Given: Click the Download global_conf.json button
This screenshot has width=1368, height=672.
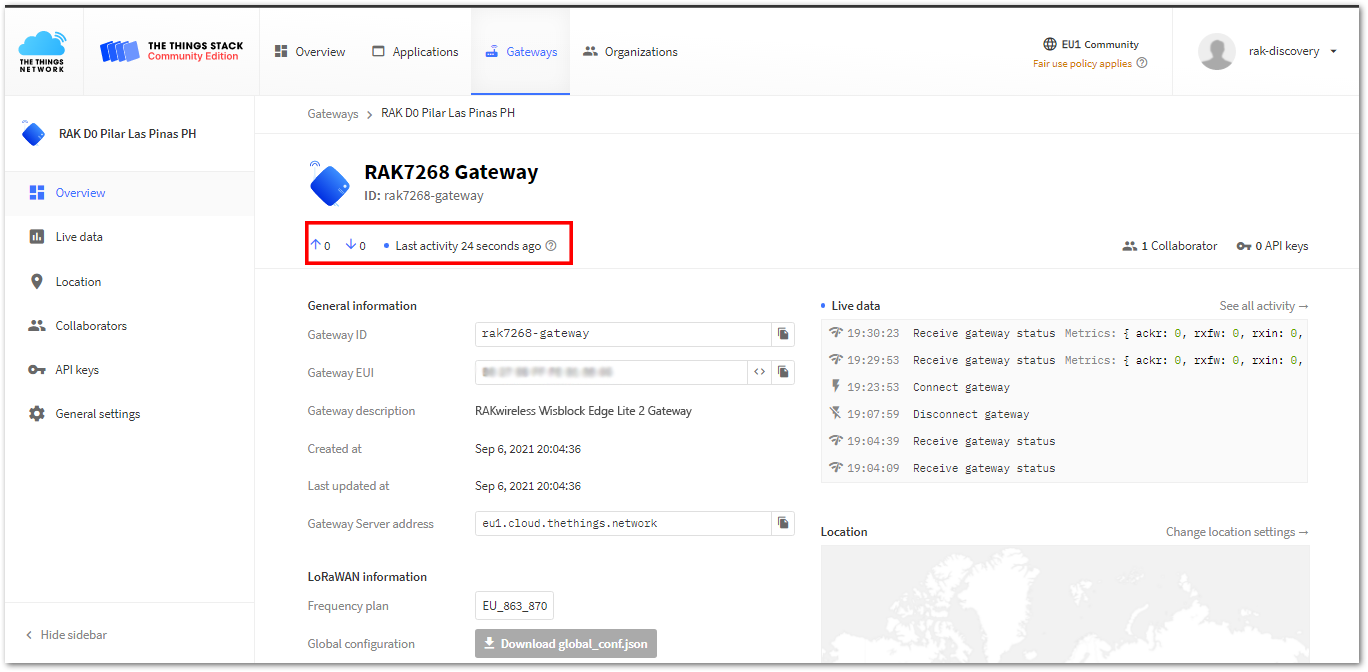Looking at the screenshot, I should 565,643.
